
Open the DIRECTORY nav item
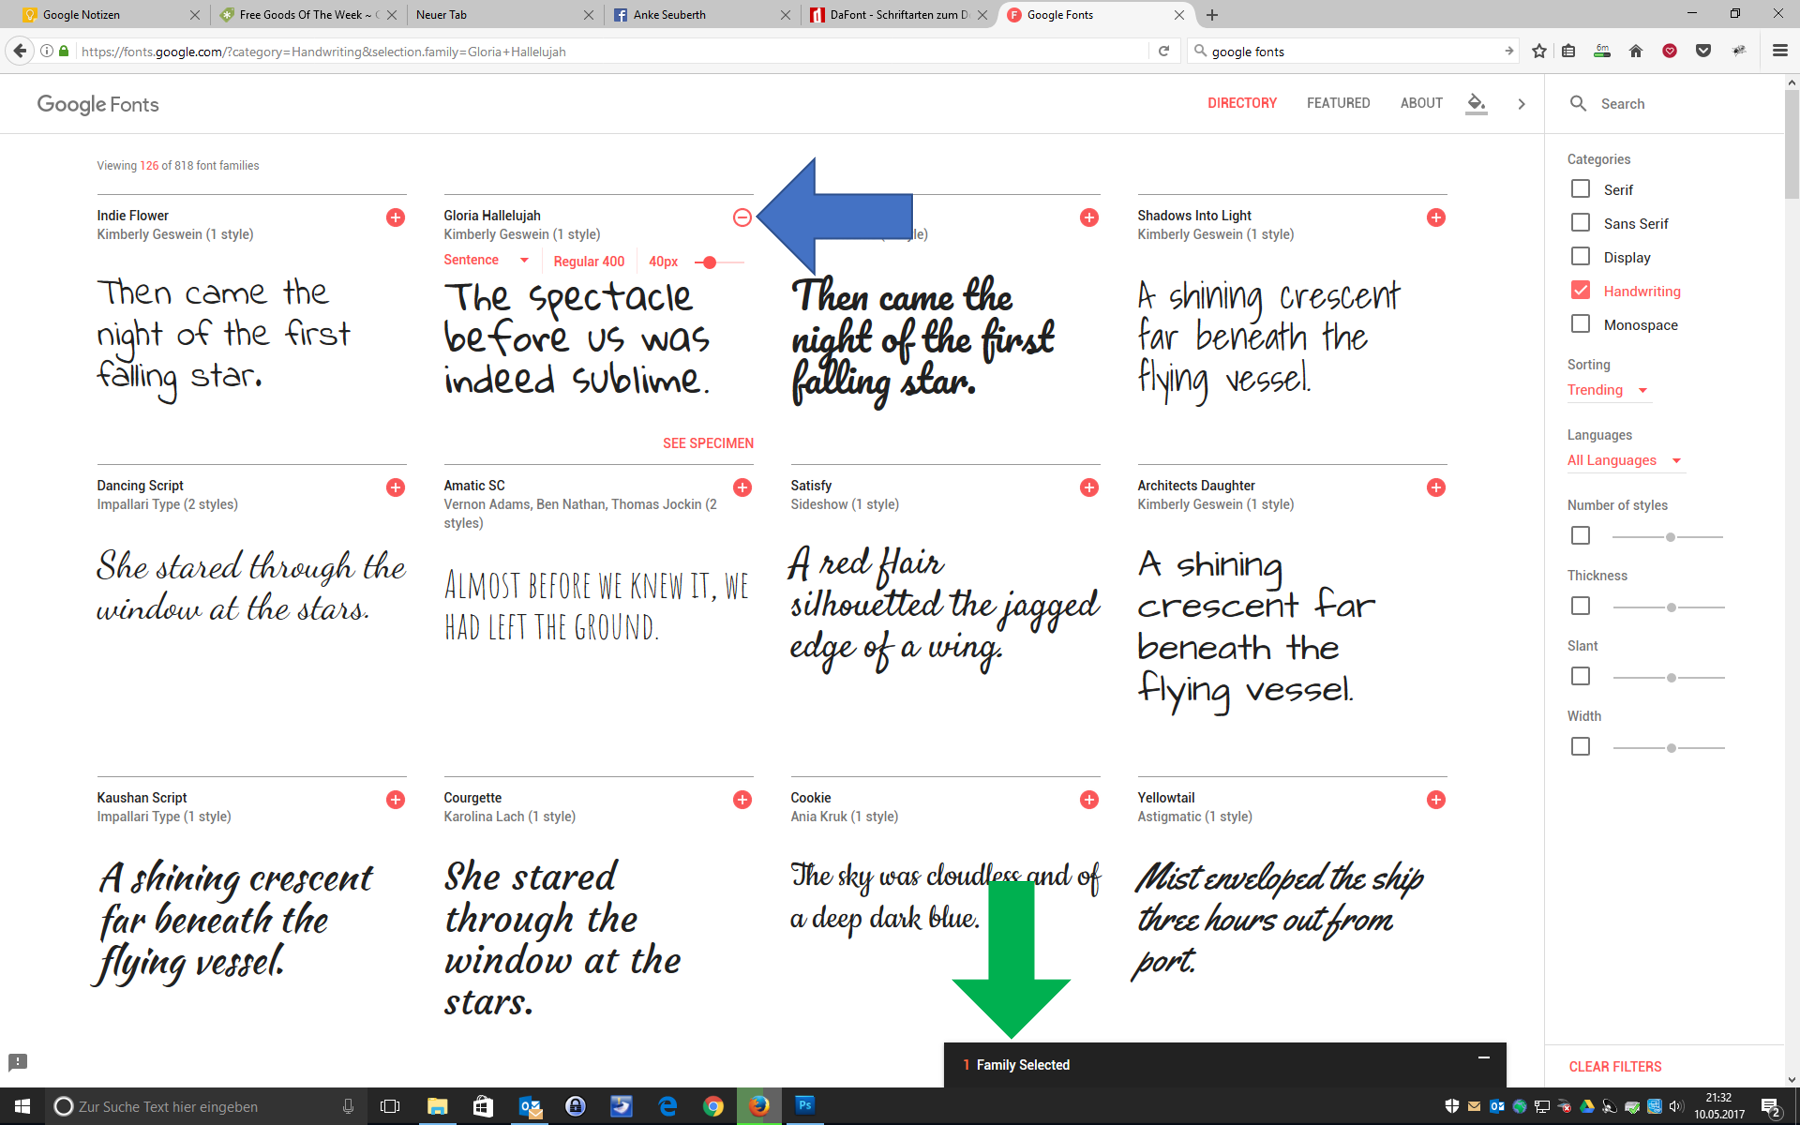click(x=1242, y=103)
